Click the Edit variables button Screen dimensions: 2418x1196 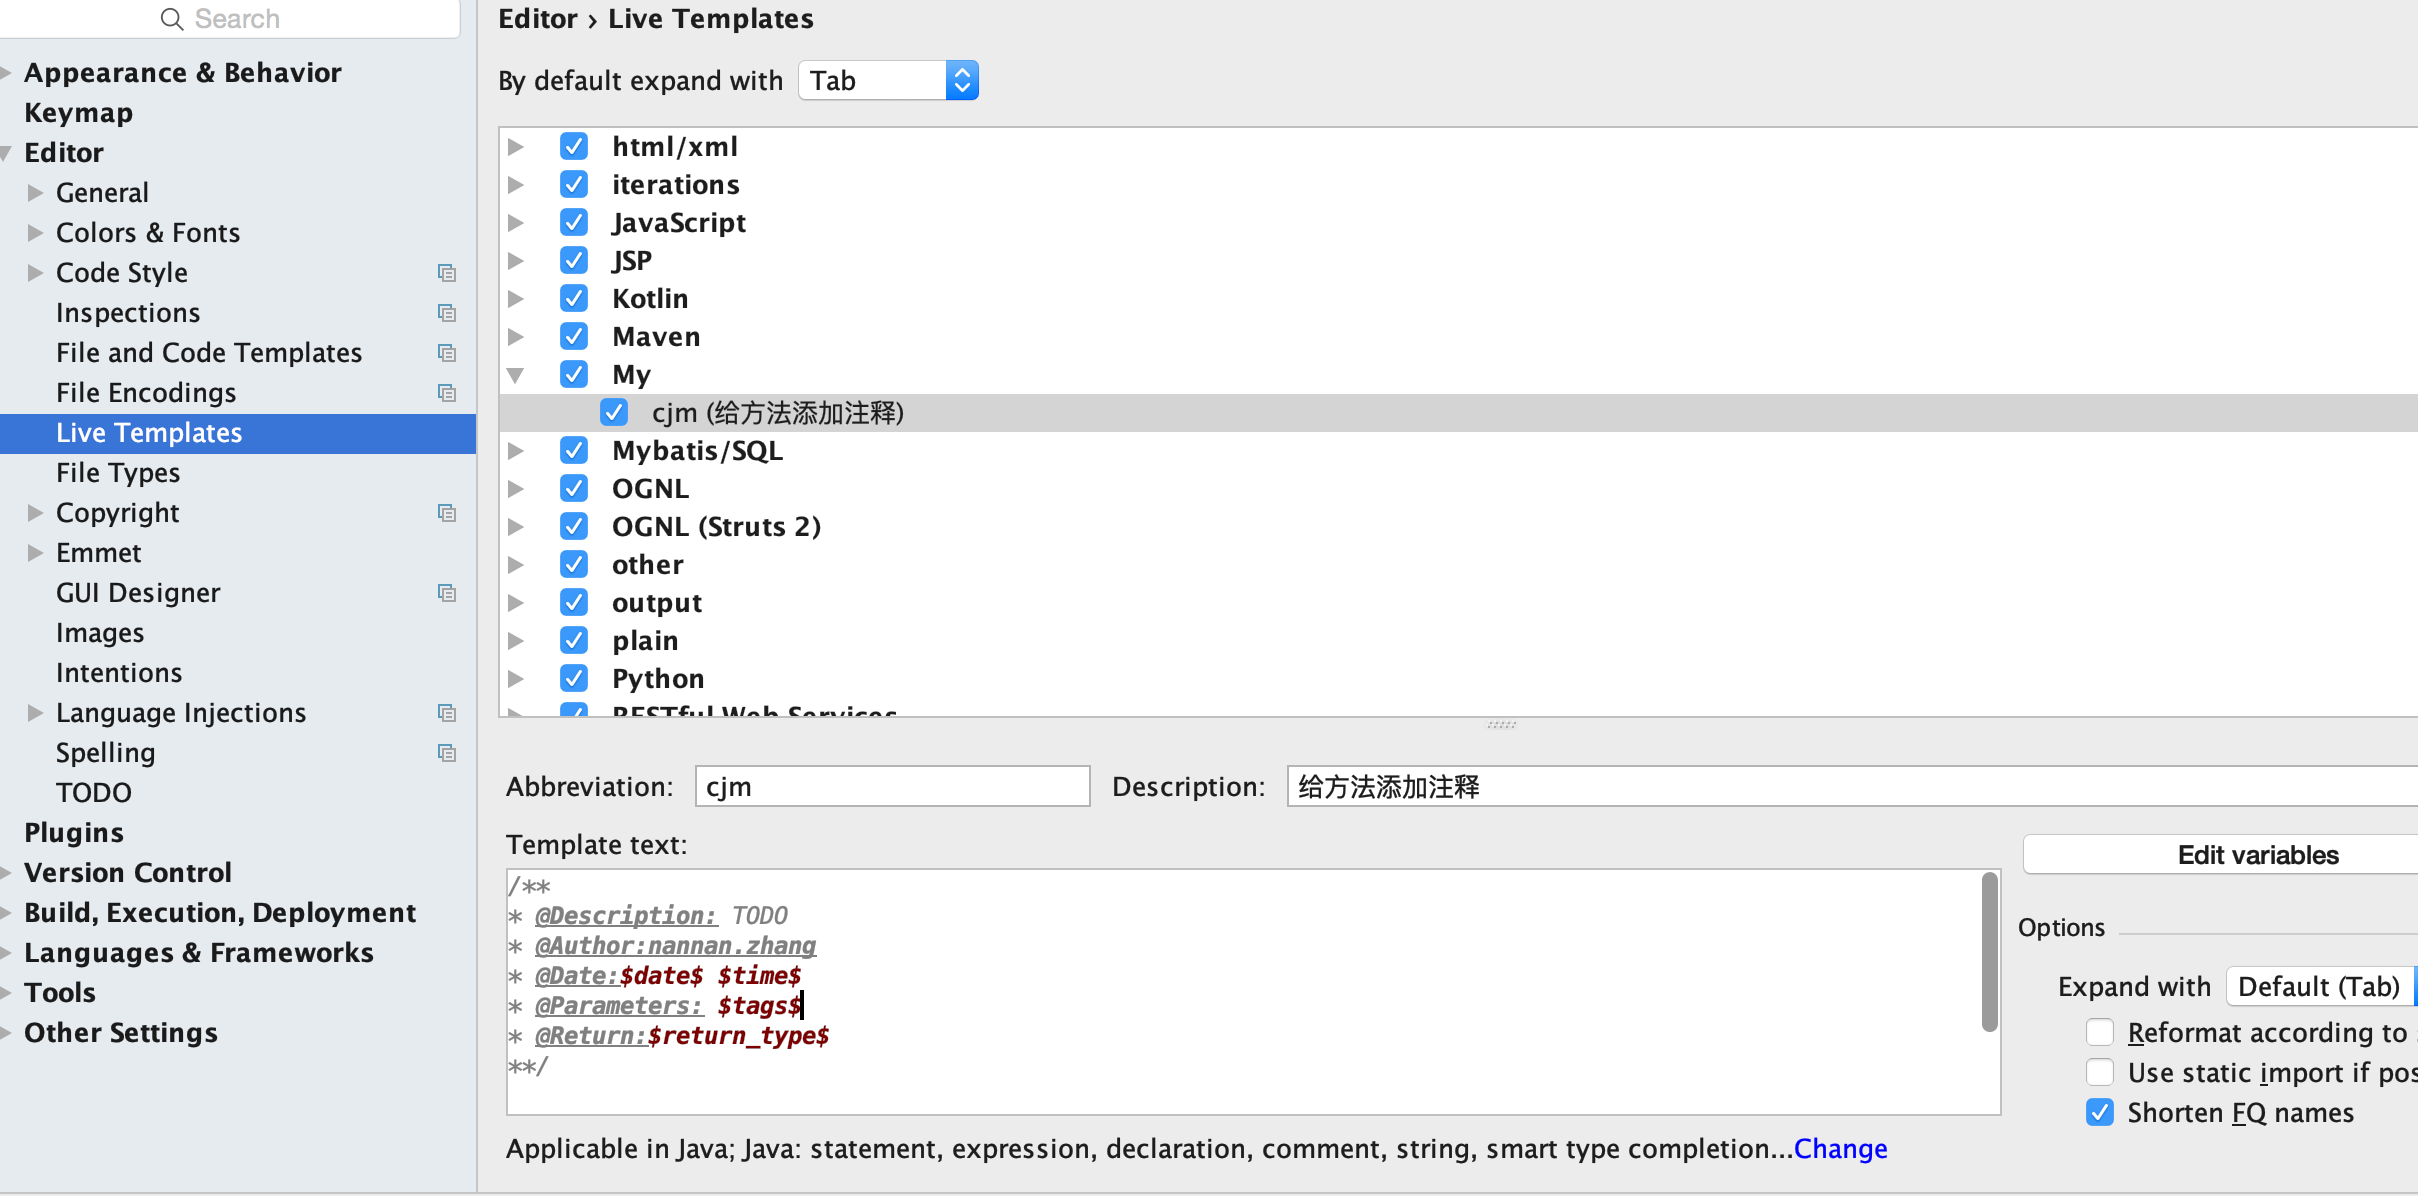(x=2257, y=855)
